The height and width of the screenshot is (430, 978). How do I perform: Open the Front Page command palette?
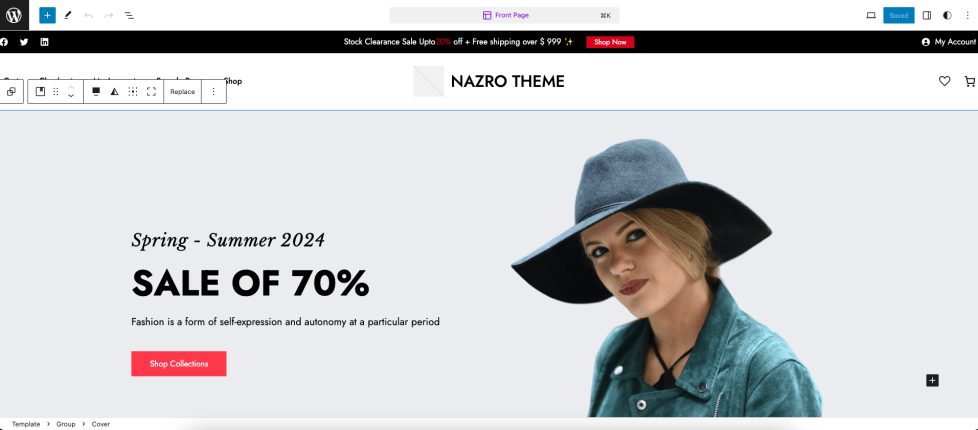tap(505, 15)
